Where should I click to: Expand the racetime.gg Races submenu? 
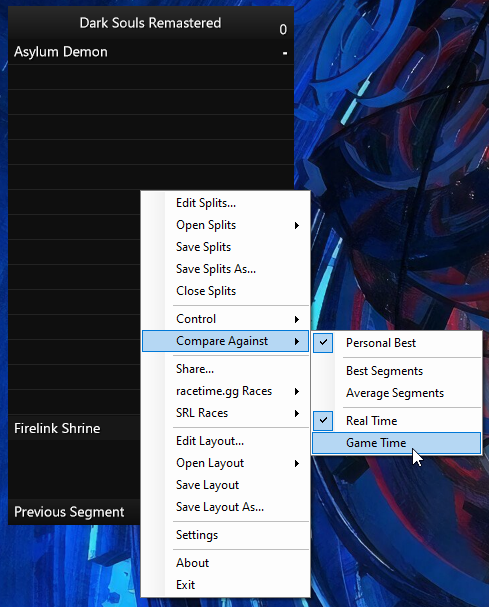(x=225, y=391)
